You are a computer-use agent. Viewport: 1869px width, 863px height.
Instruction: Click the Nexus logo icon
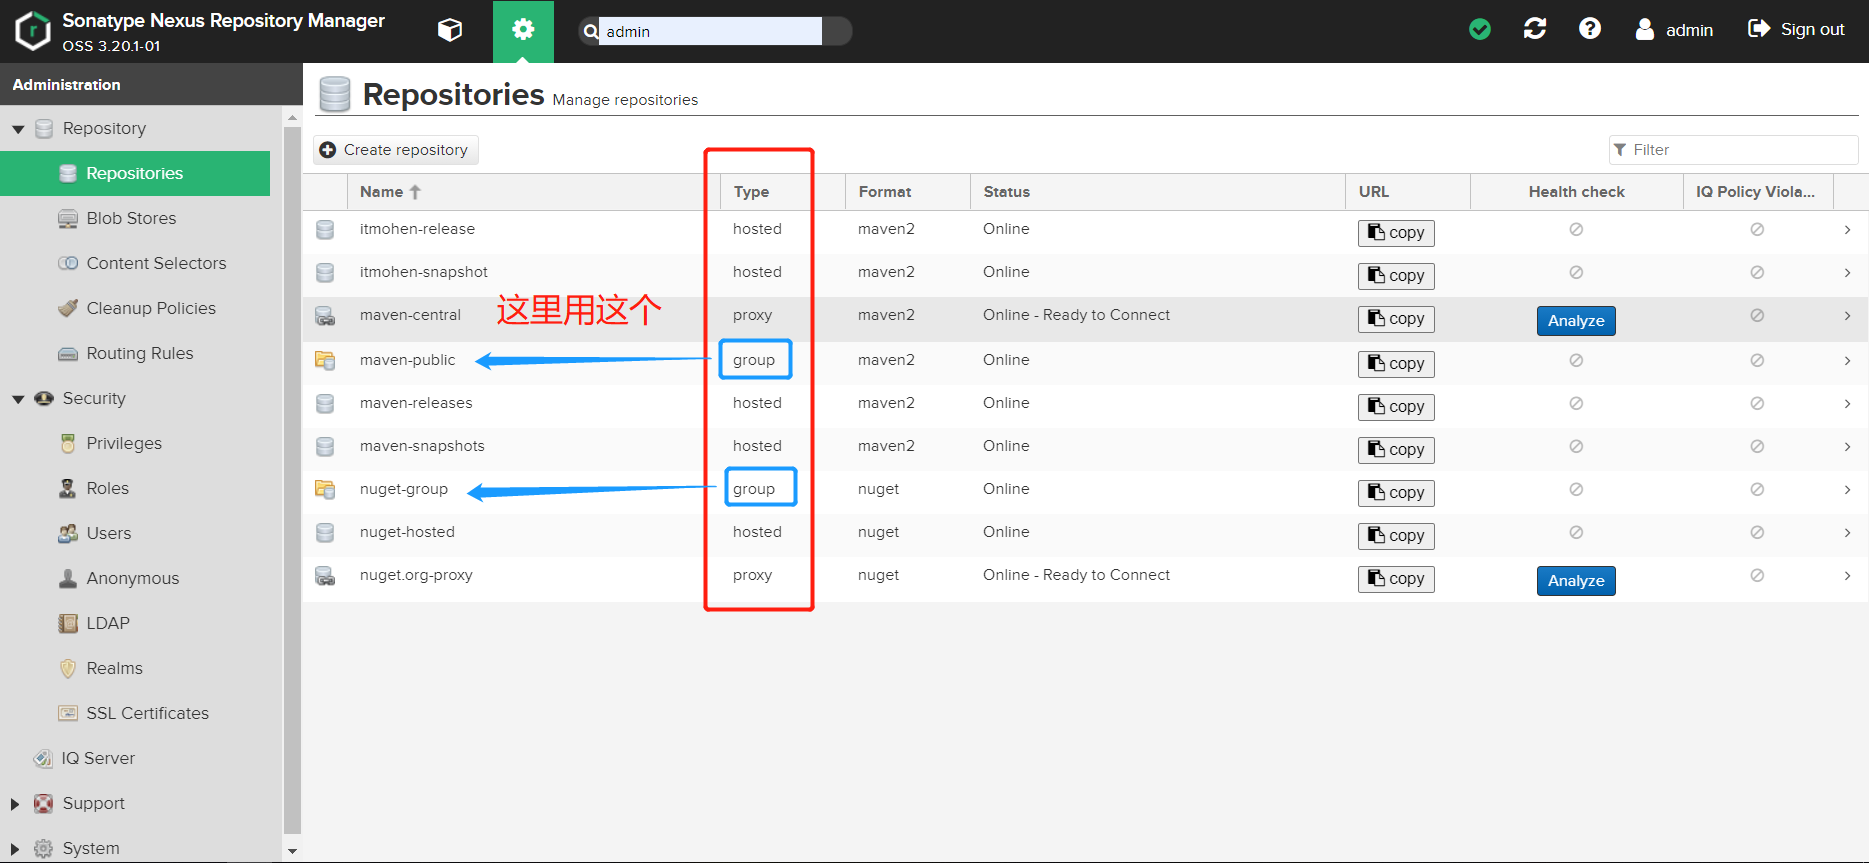click(x=33, y=31)
